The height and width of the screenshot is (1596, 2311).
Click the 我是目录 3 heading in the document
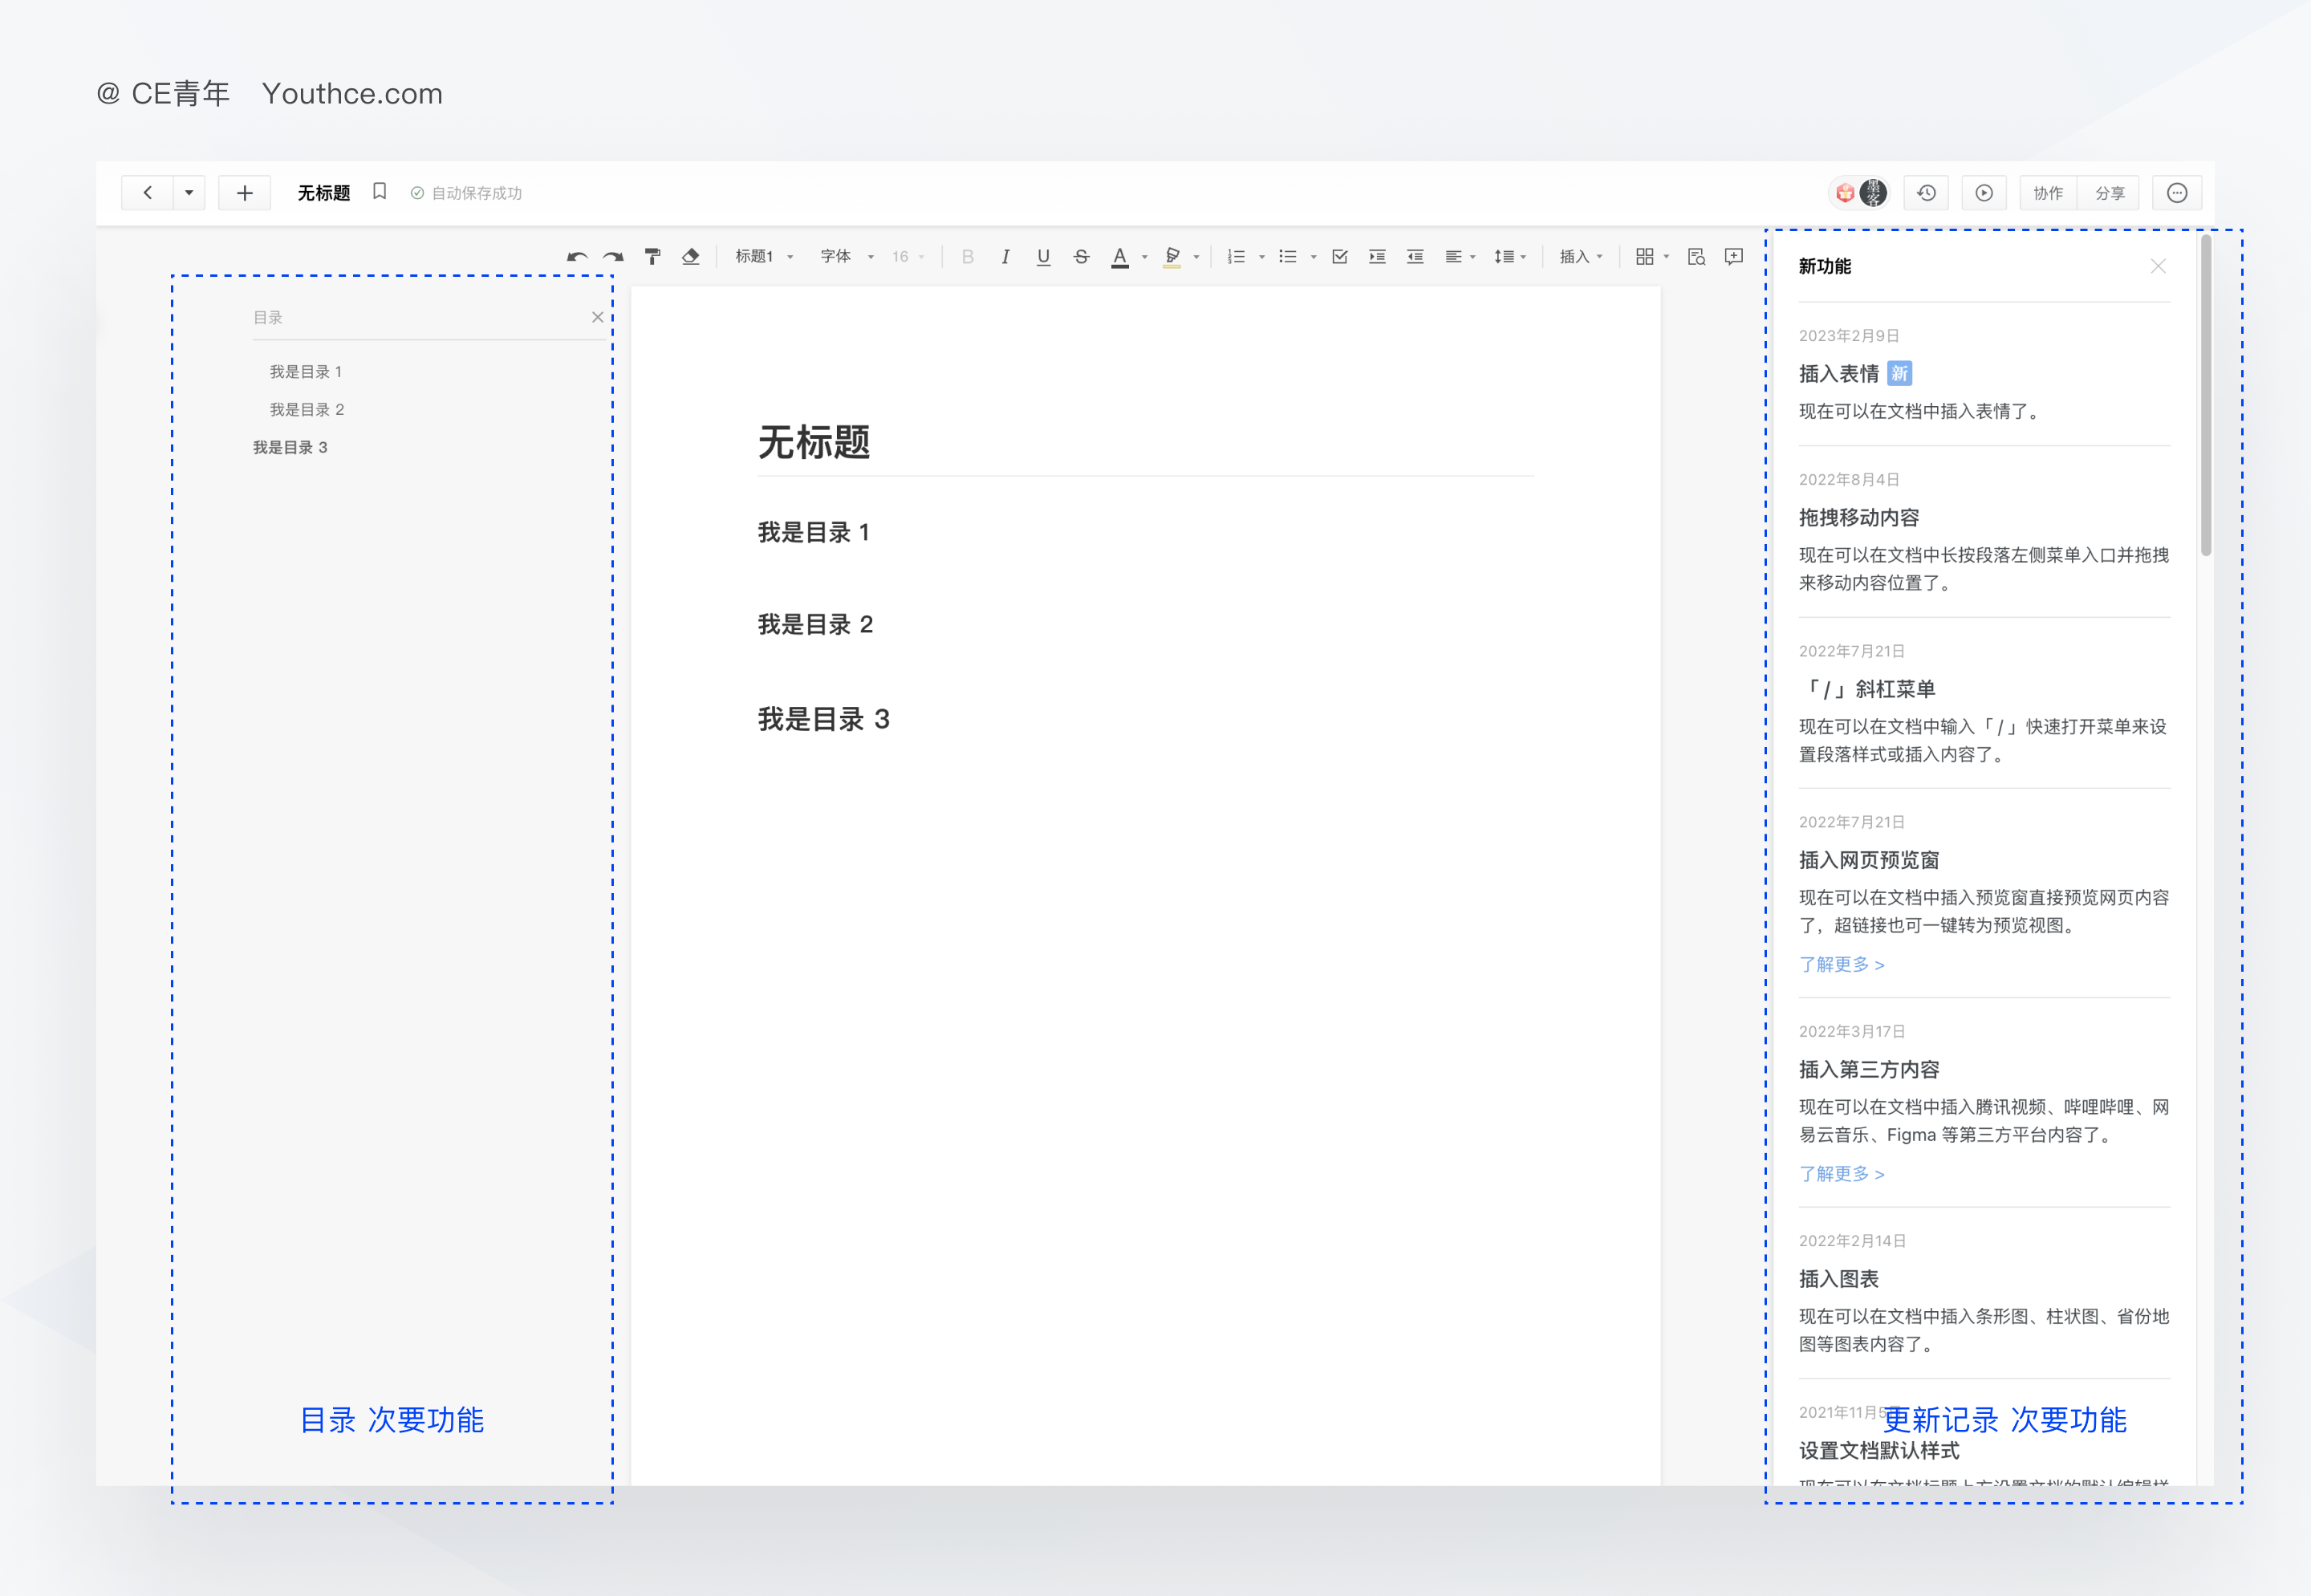click(x=824, y=719)
